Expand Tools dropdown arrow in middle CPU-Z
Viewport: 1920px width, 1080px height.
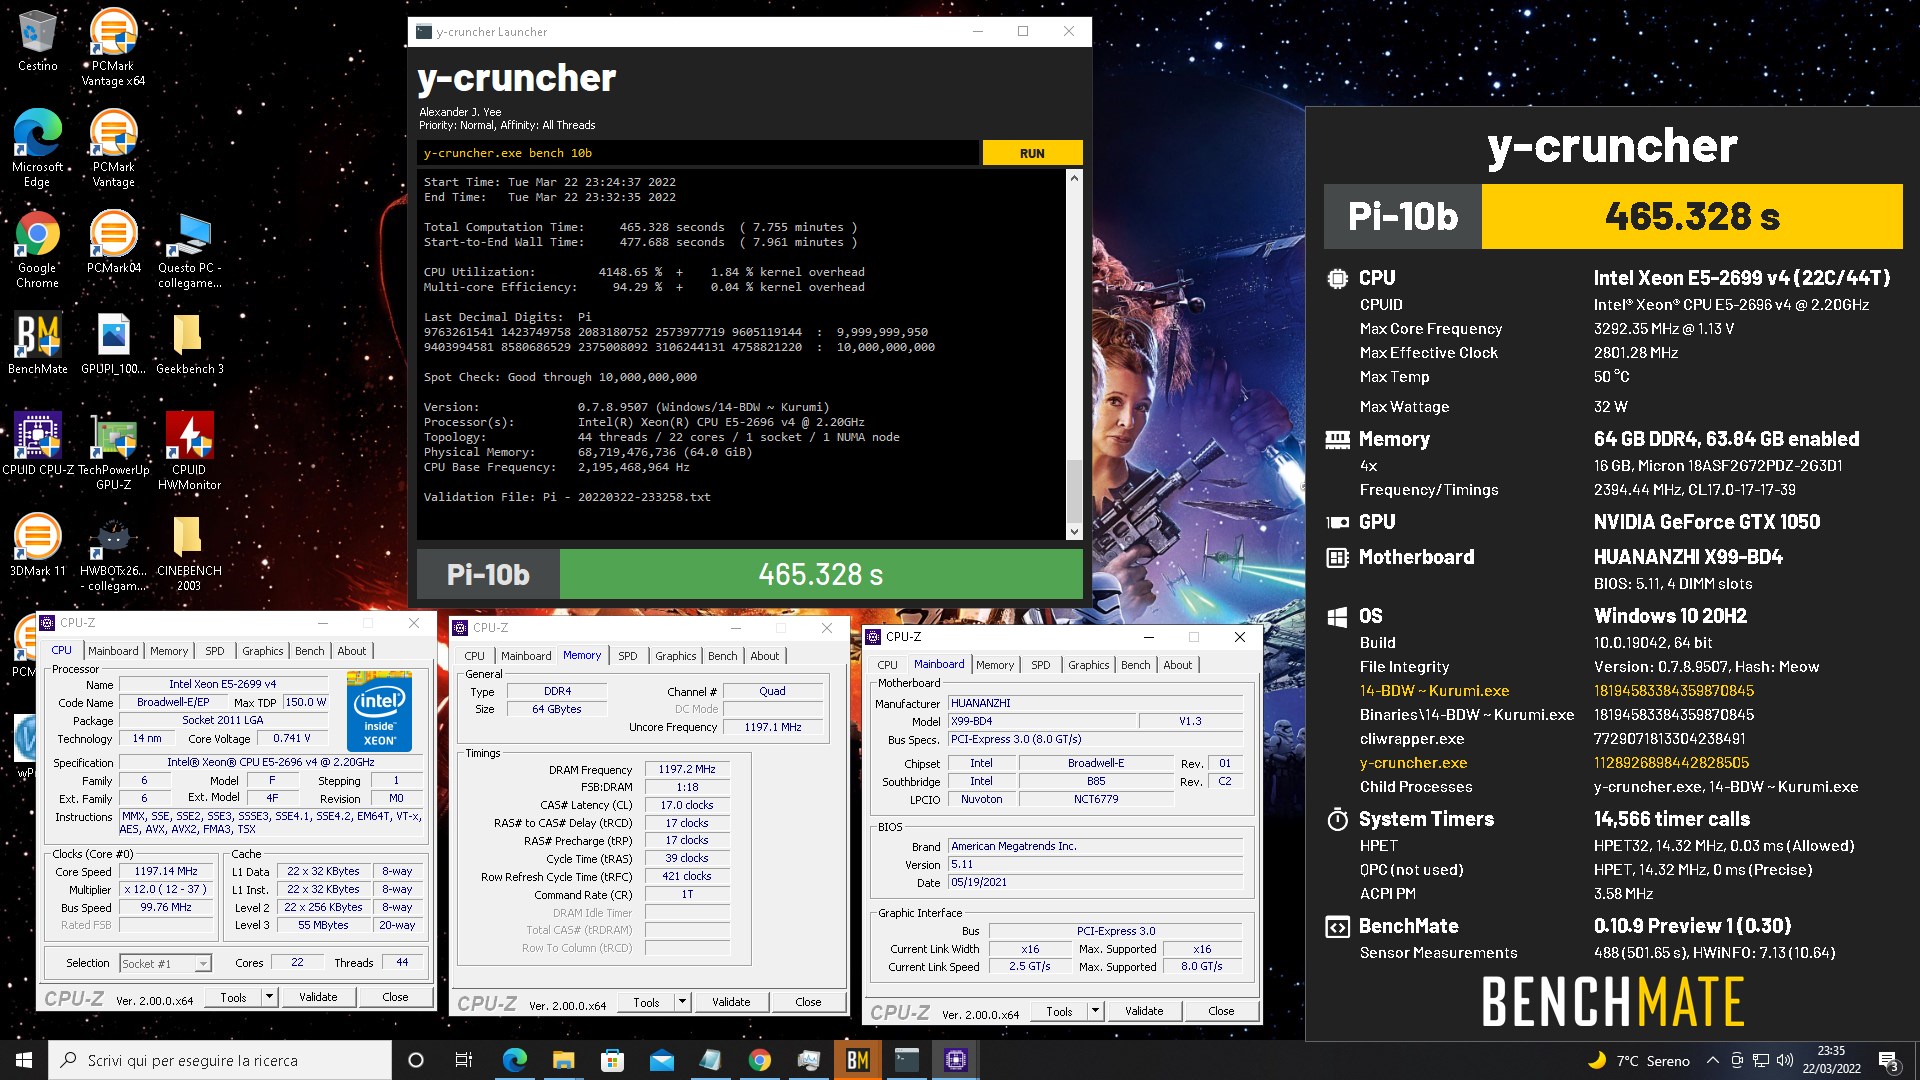(682, 1002)
